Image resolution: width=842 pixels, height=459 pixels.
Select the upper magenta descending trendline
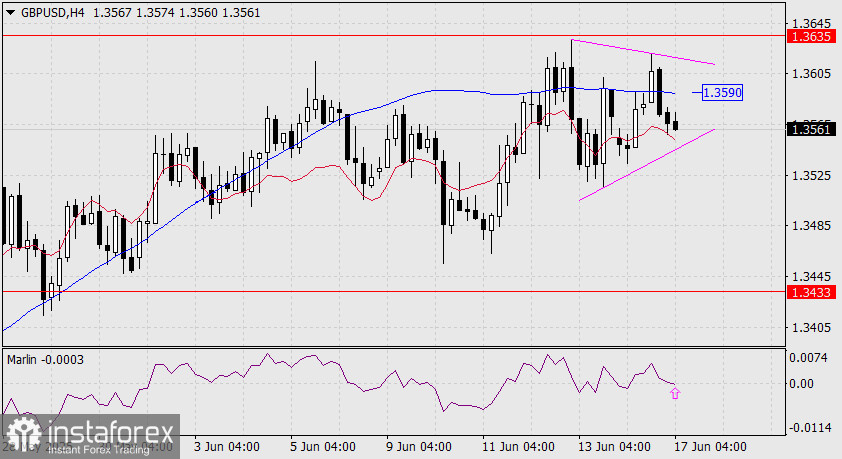click(643, 52)
